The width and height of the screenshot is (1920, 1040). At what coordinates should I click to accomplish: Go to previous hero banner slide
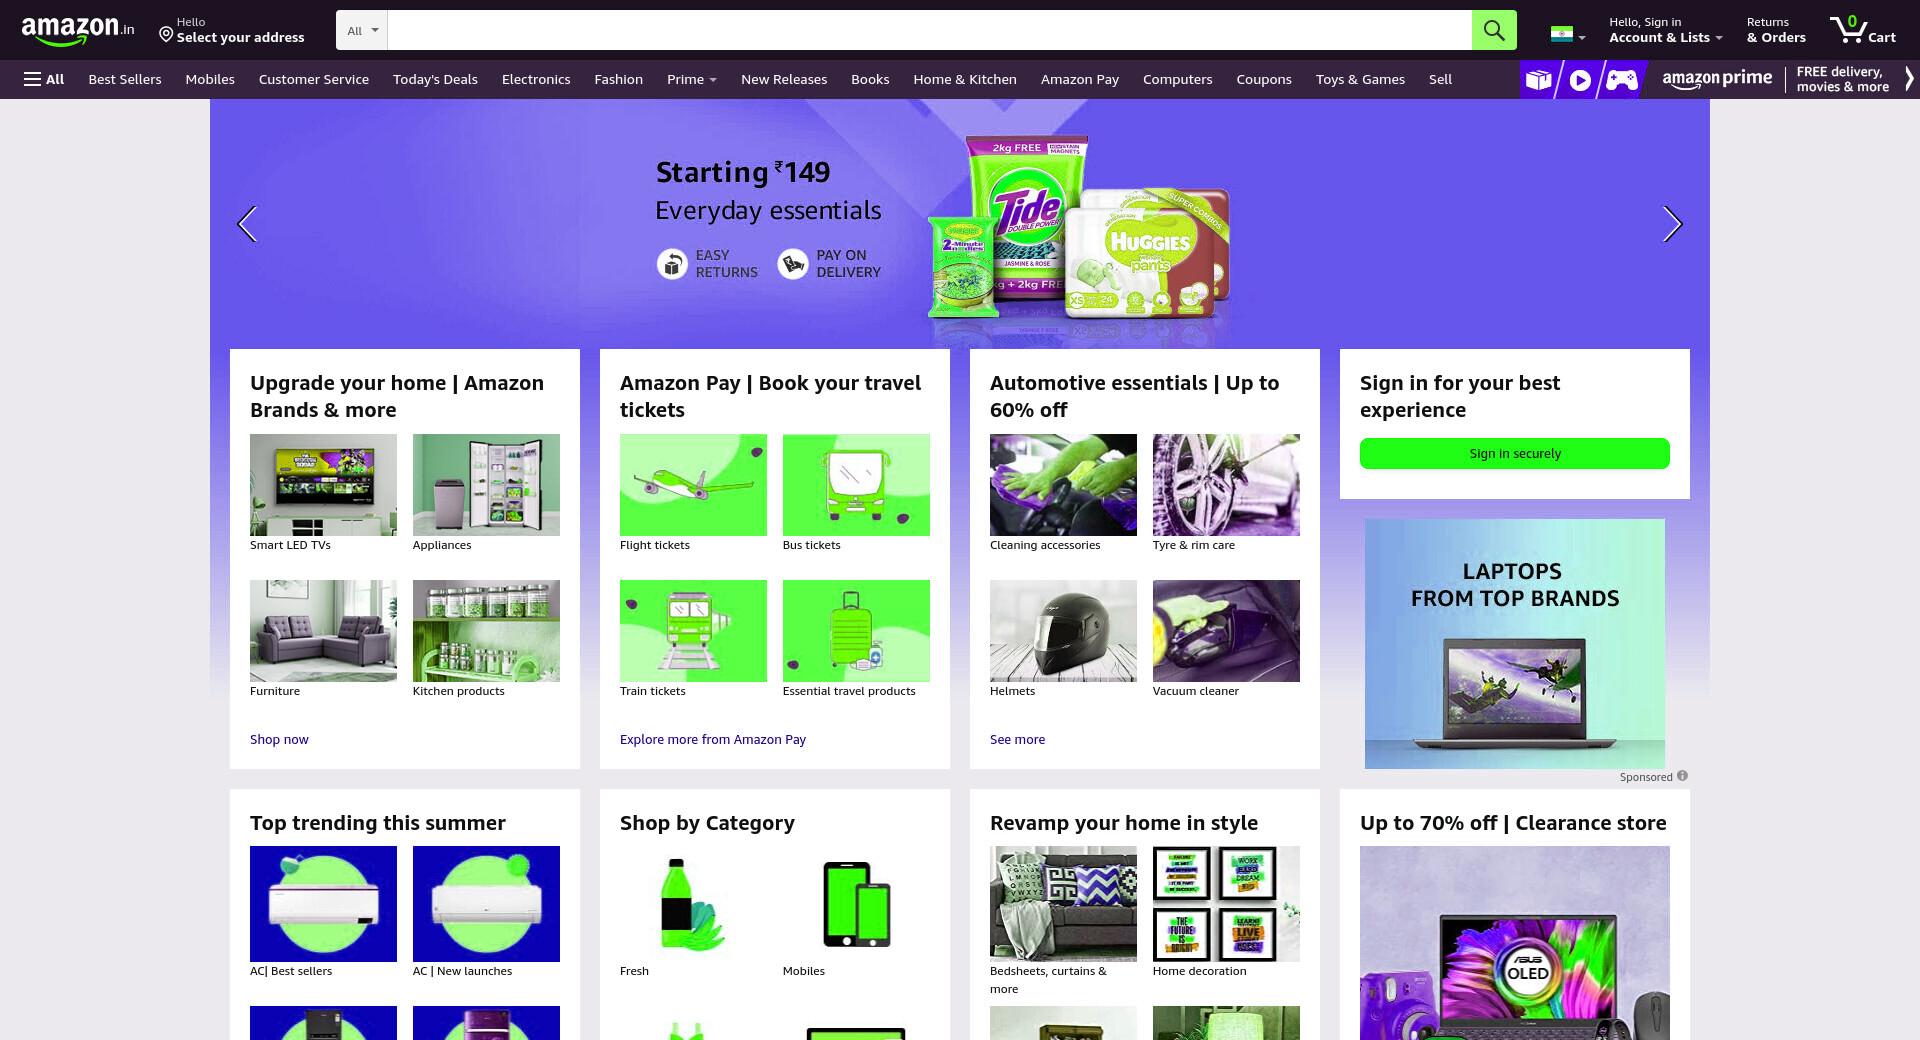[247, 224]
